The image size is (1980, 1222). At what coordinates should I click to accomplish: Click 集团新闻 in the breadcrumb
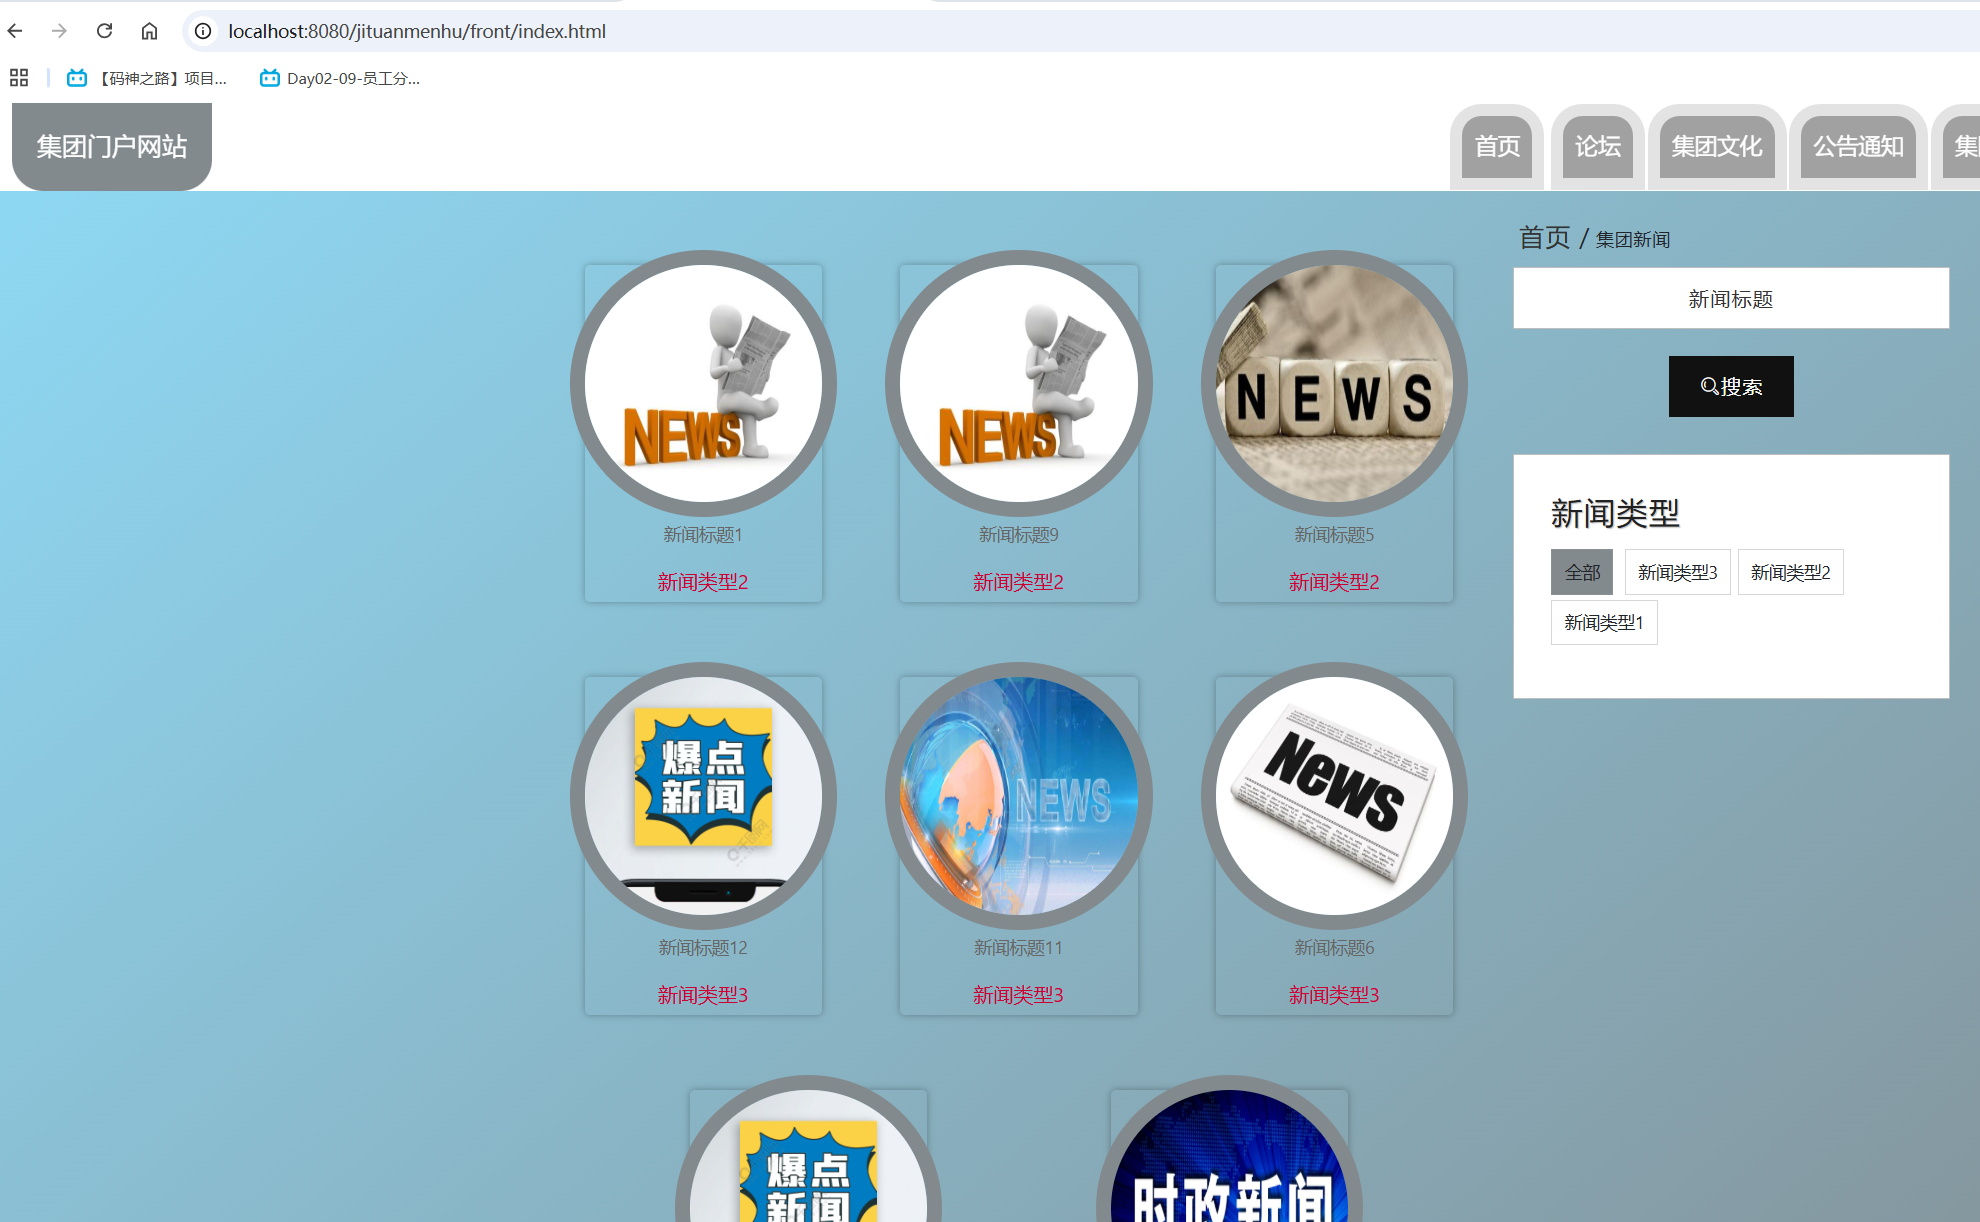point(1633,240)
